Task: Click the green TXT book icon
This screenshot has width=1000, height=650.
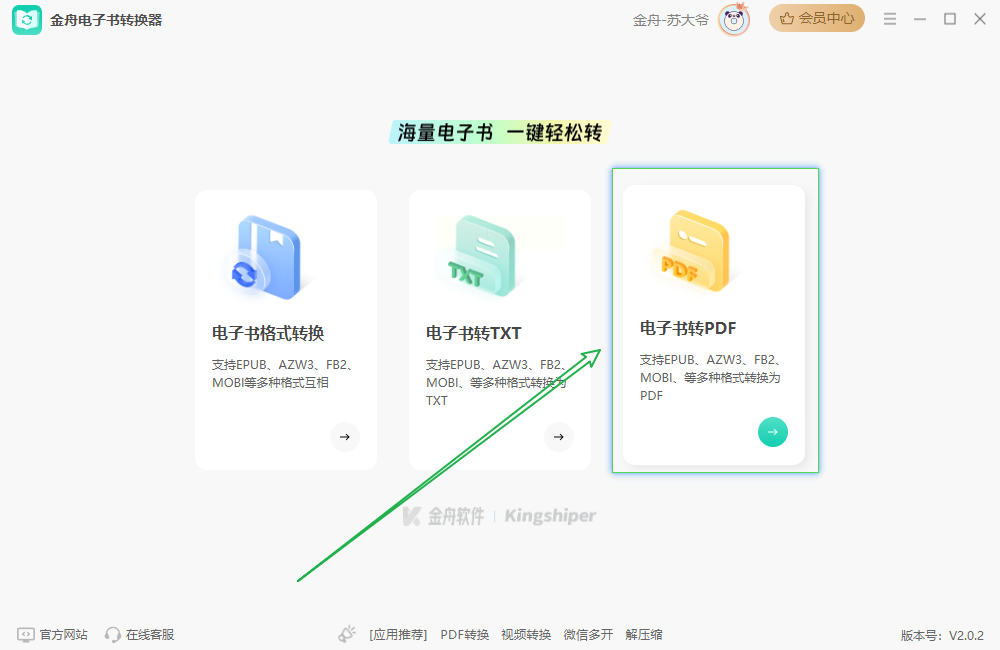Action: pos(483,256)
